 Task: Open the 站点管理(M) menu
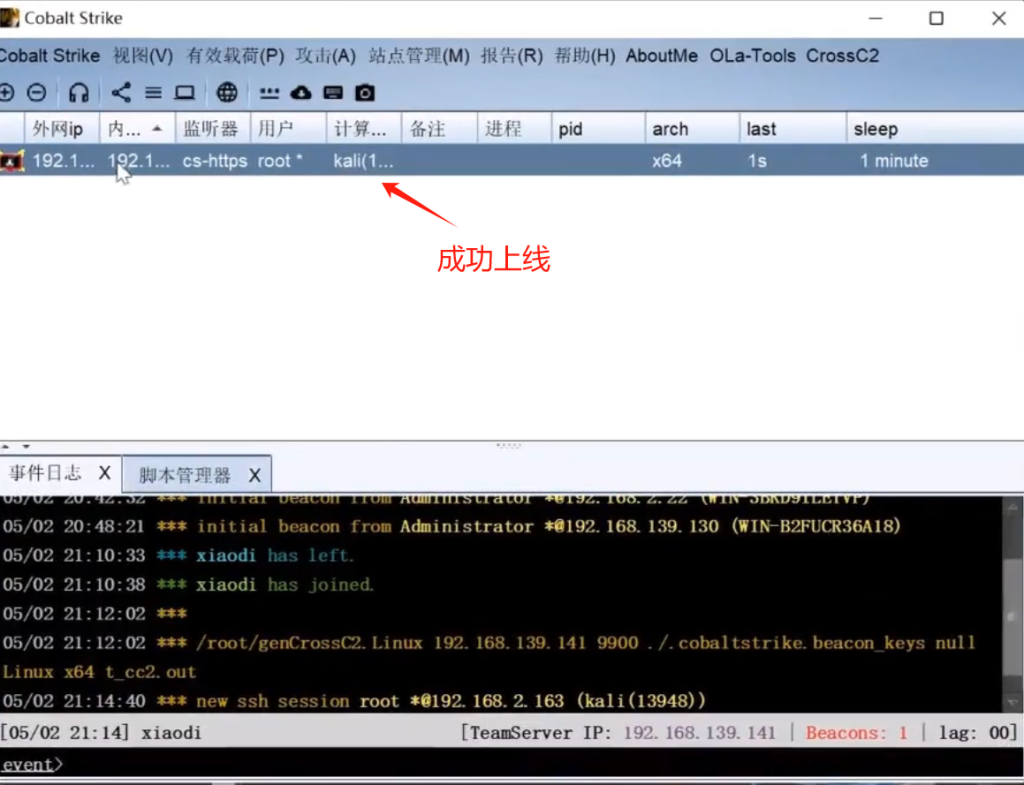(419, 56)
